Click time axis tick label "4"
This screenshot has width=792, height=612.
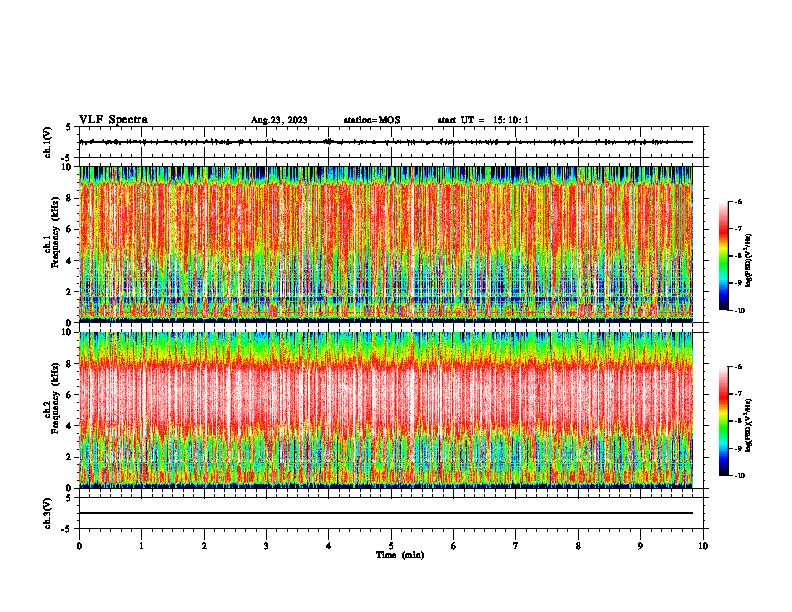(329, 546)
